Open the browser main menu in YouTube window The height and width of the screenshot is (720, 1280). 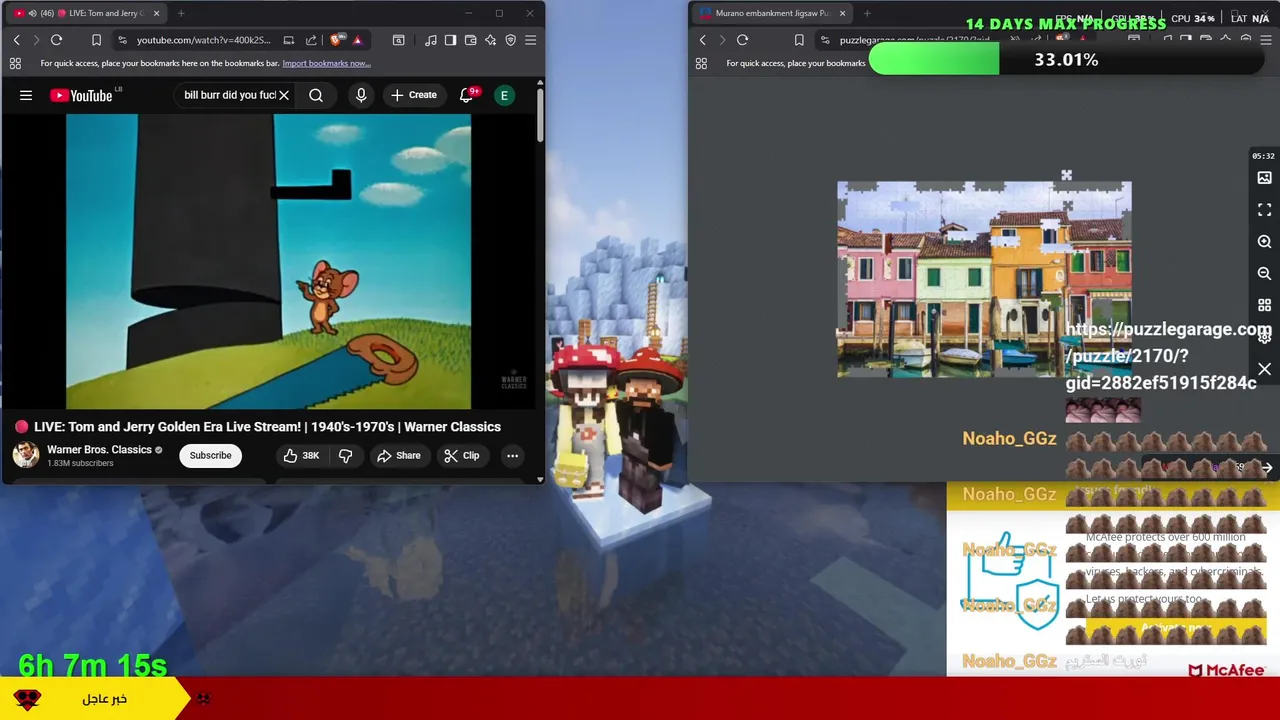click(530, 40)
